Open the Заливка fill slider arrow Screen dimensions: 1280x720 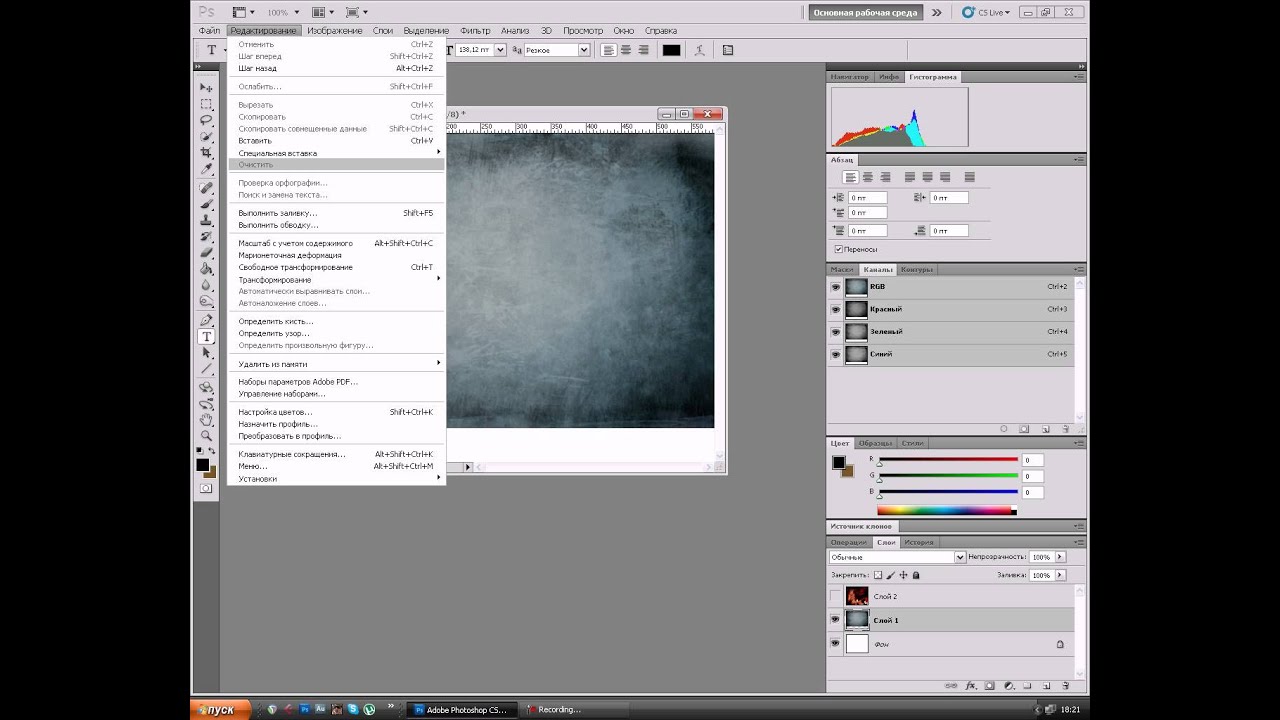[x=1060, y=576]
